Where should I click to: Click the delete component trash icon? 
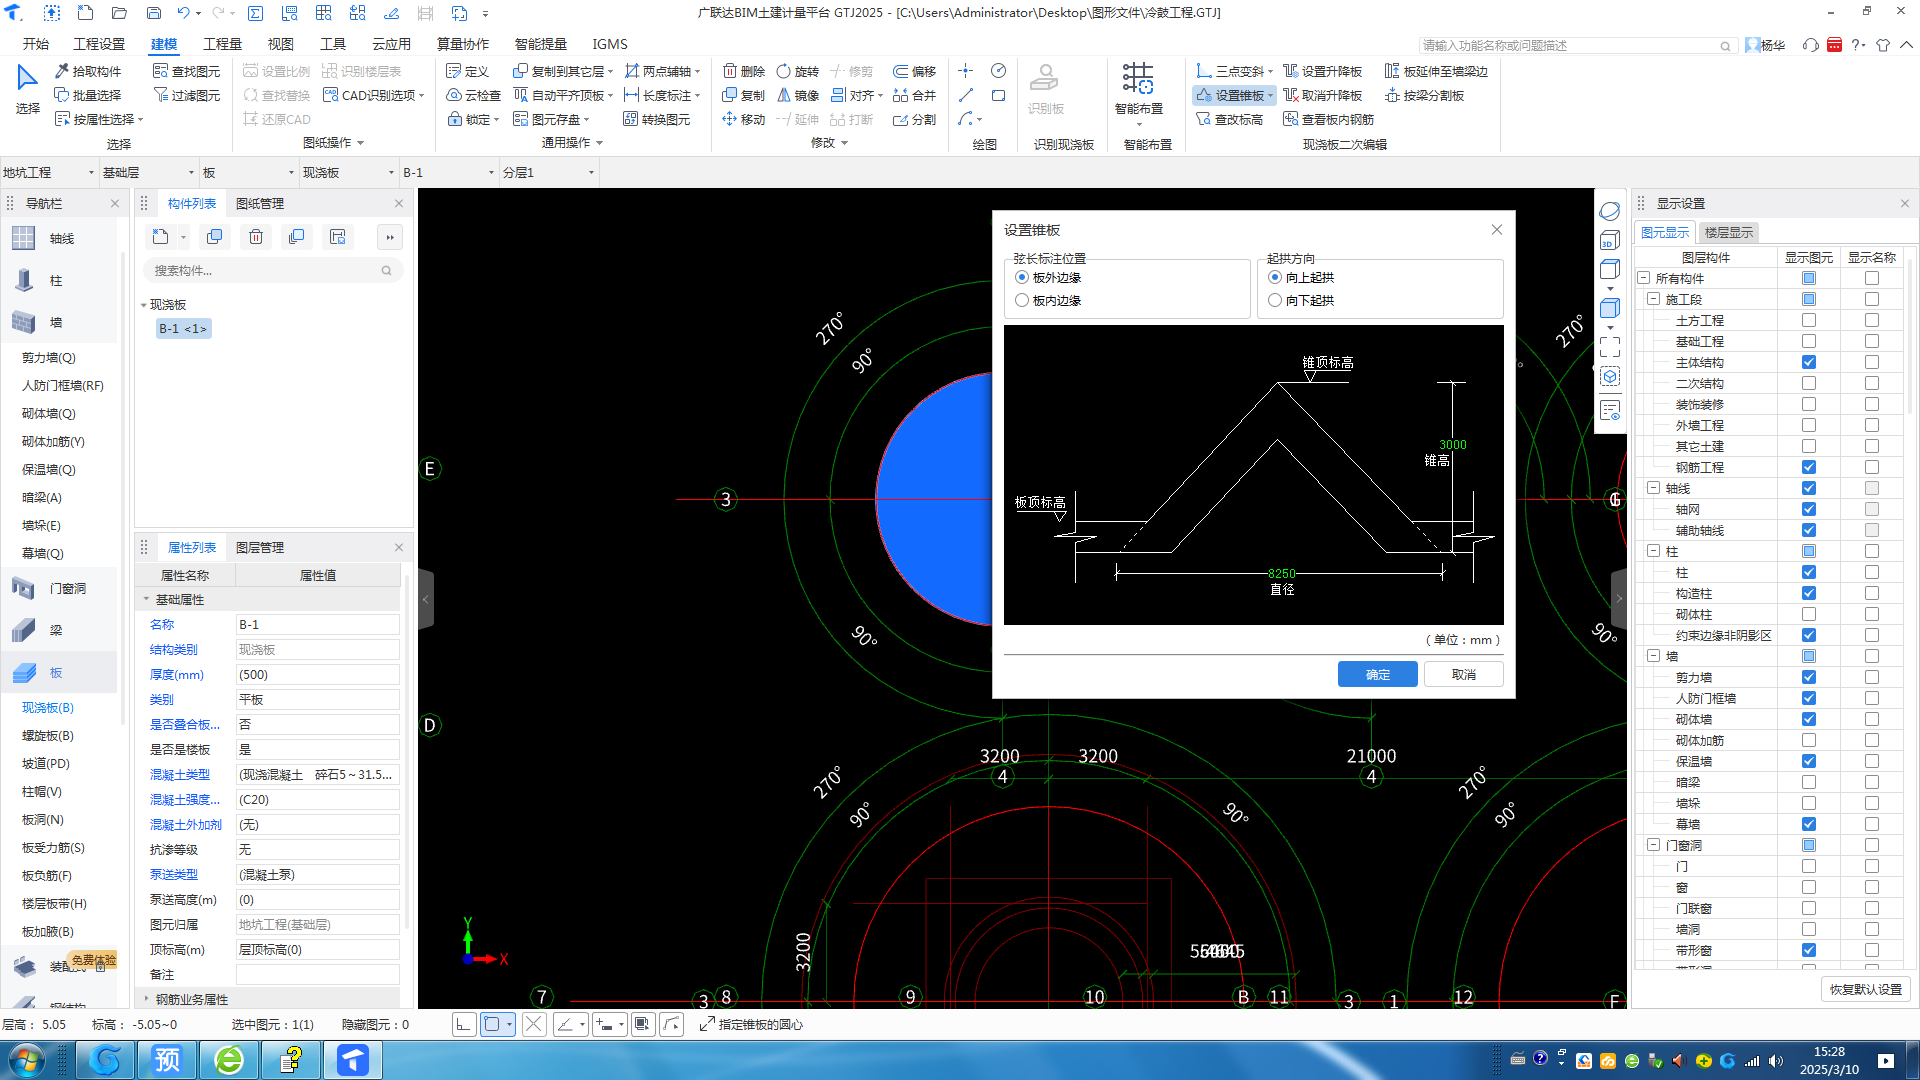(x=256, y=237)
